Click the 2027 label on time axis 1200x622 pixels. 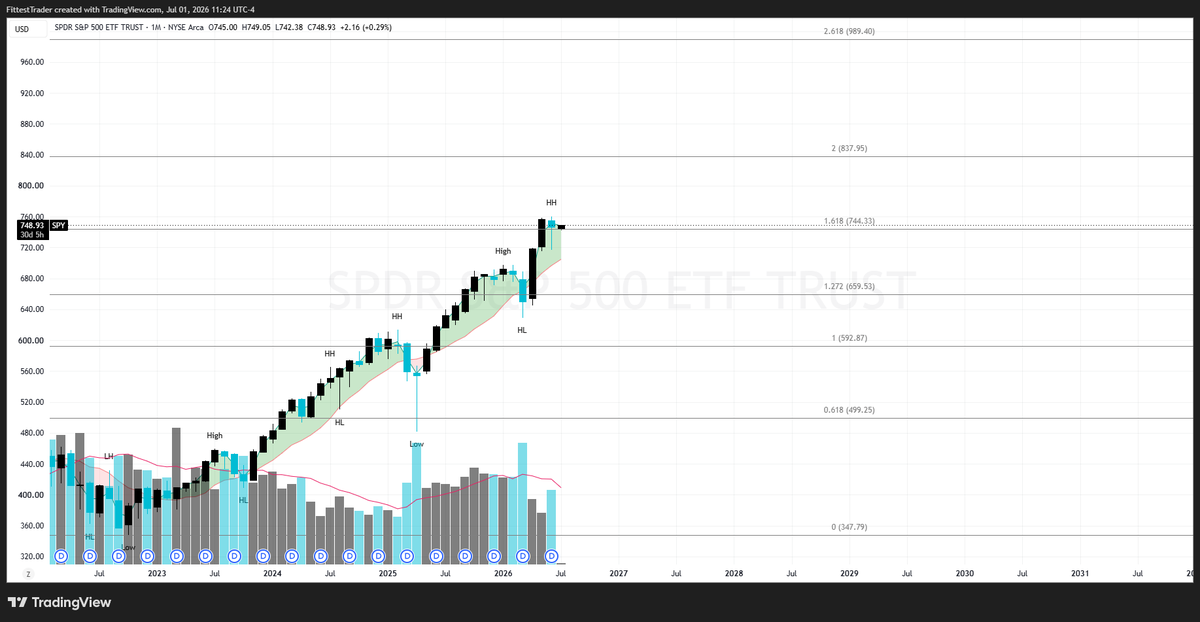(618, 574)
